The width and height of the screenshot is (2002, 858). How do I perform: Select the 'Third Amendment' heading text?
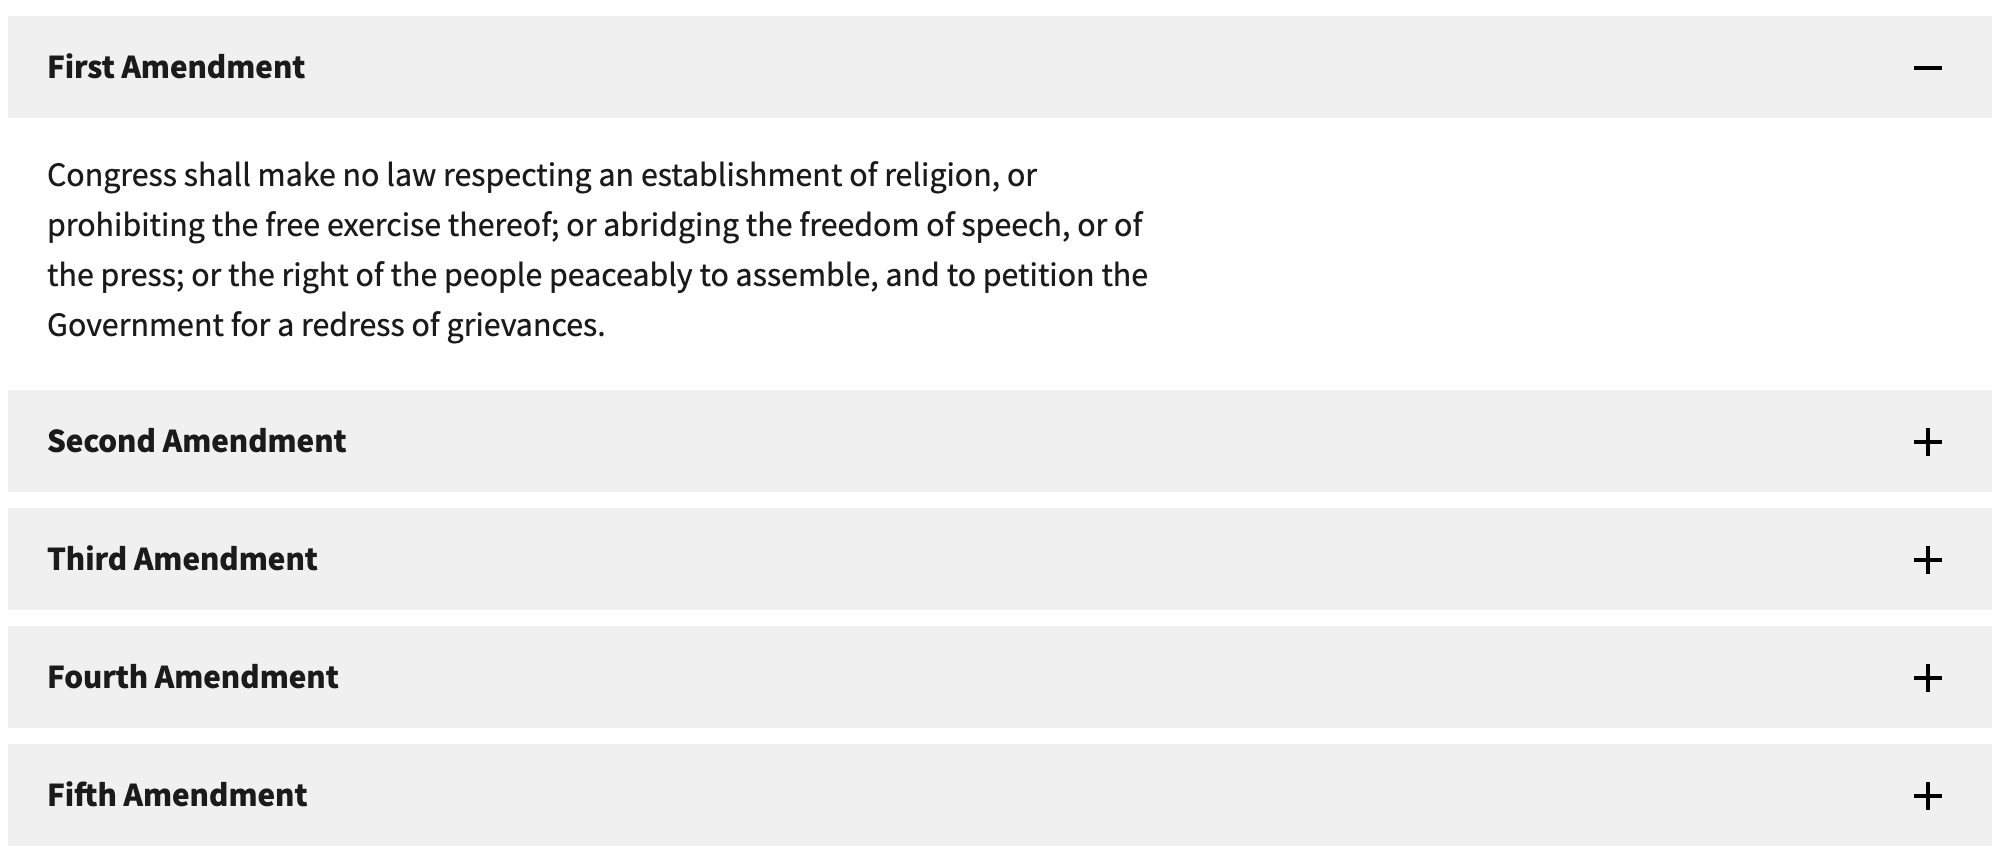click(x=182, y=559)
